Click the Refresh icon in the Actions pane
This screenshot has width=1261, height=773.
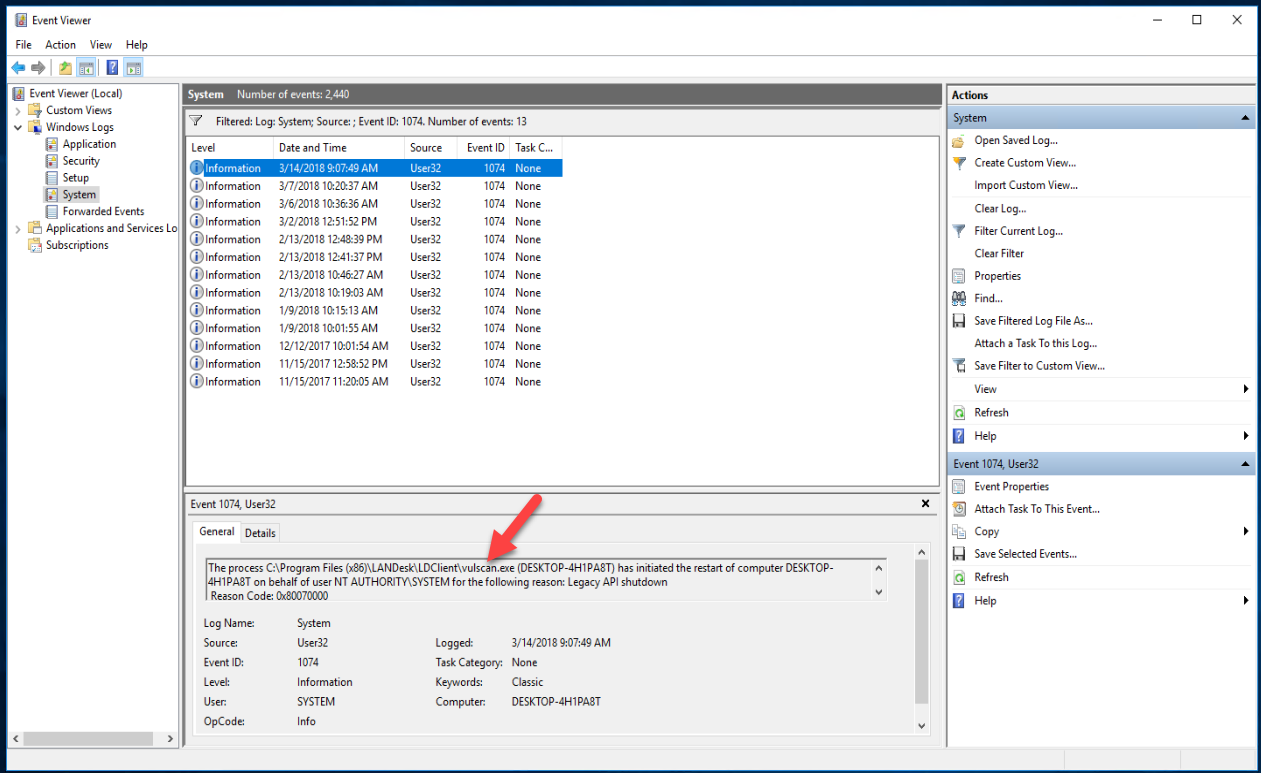click(959, 412)
